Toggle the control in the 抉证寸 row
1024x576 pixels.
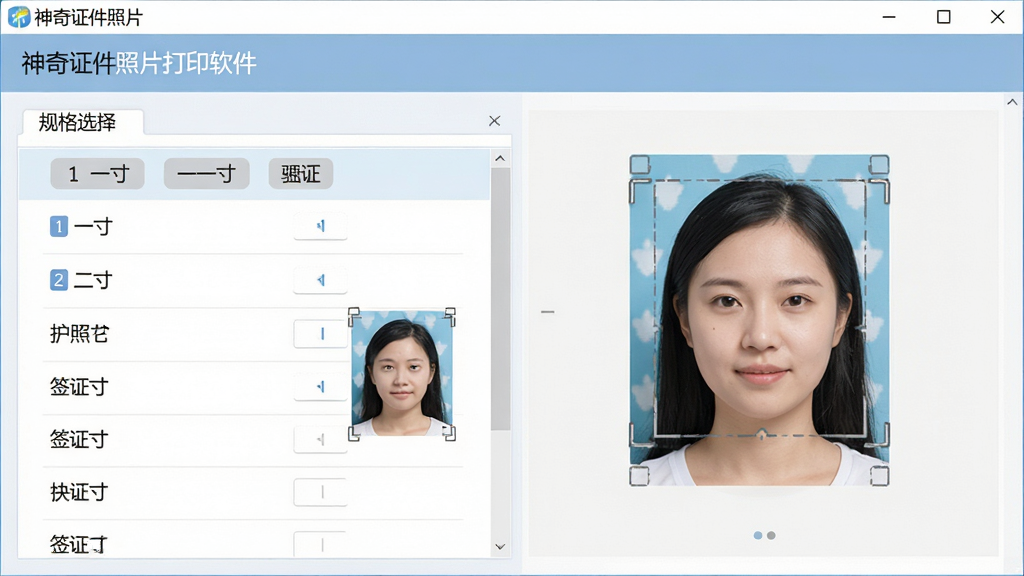[x=320, y=492]
